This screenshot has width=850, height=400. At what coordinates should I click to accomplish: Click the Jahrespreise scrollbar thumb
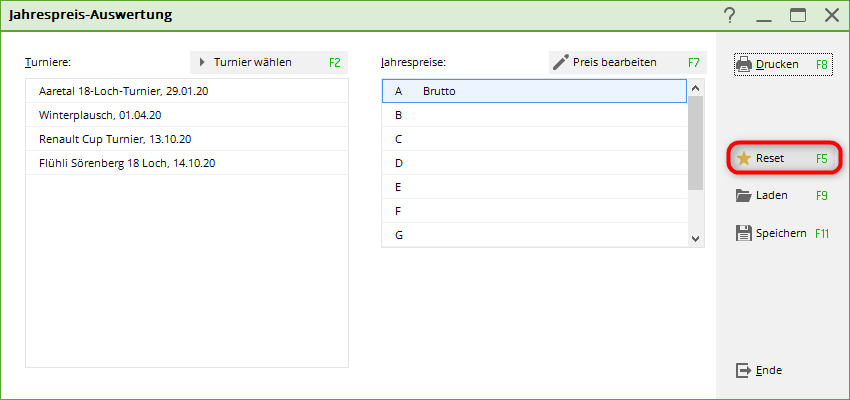pyautogui.click(x=696, y=142)
